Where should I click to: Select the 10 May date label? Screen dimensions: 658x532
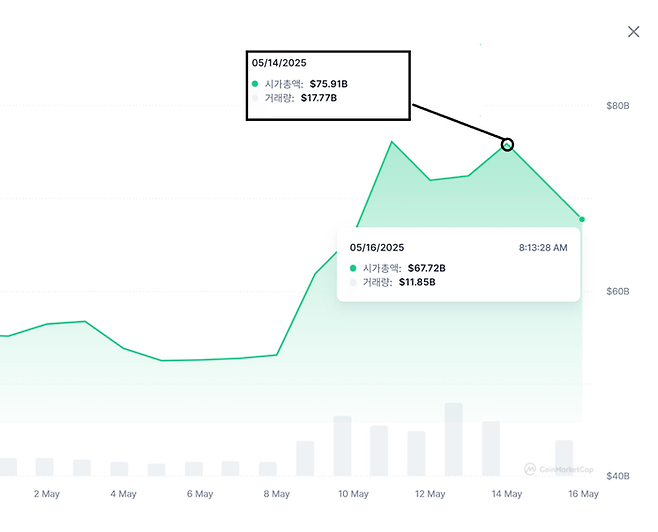[353, 494]
